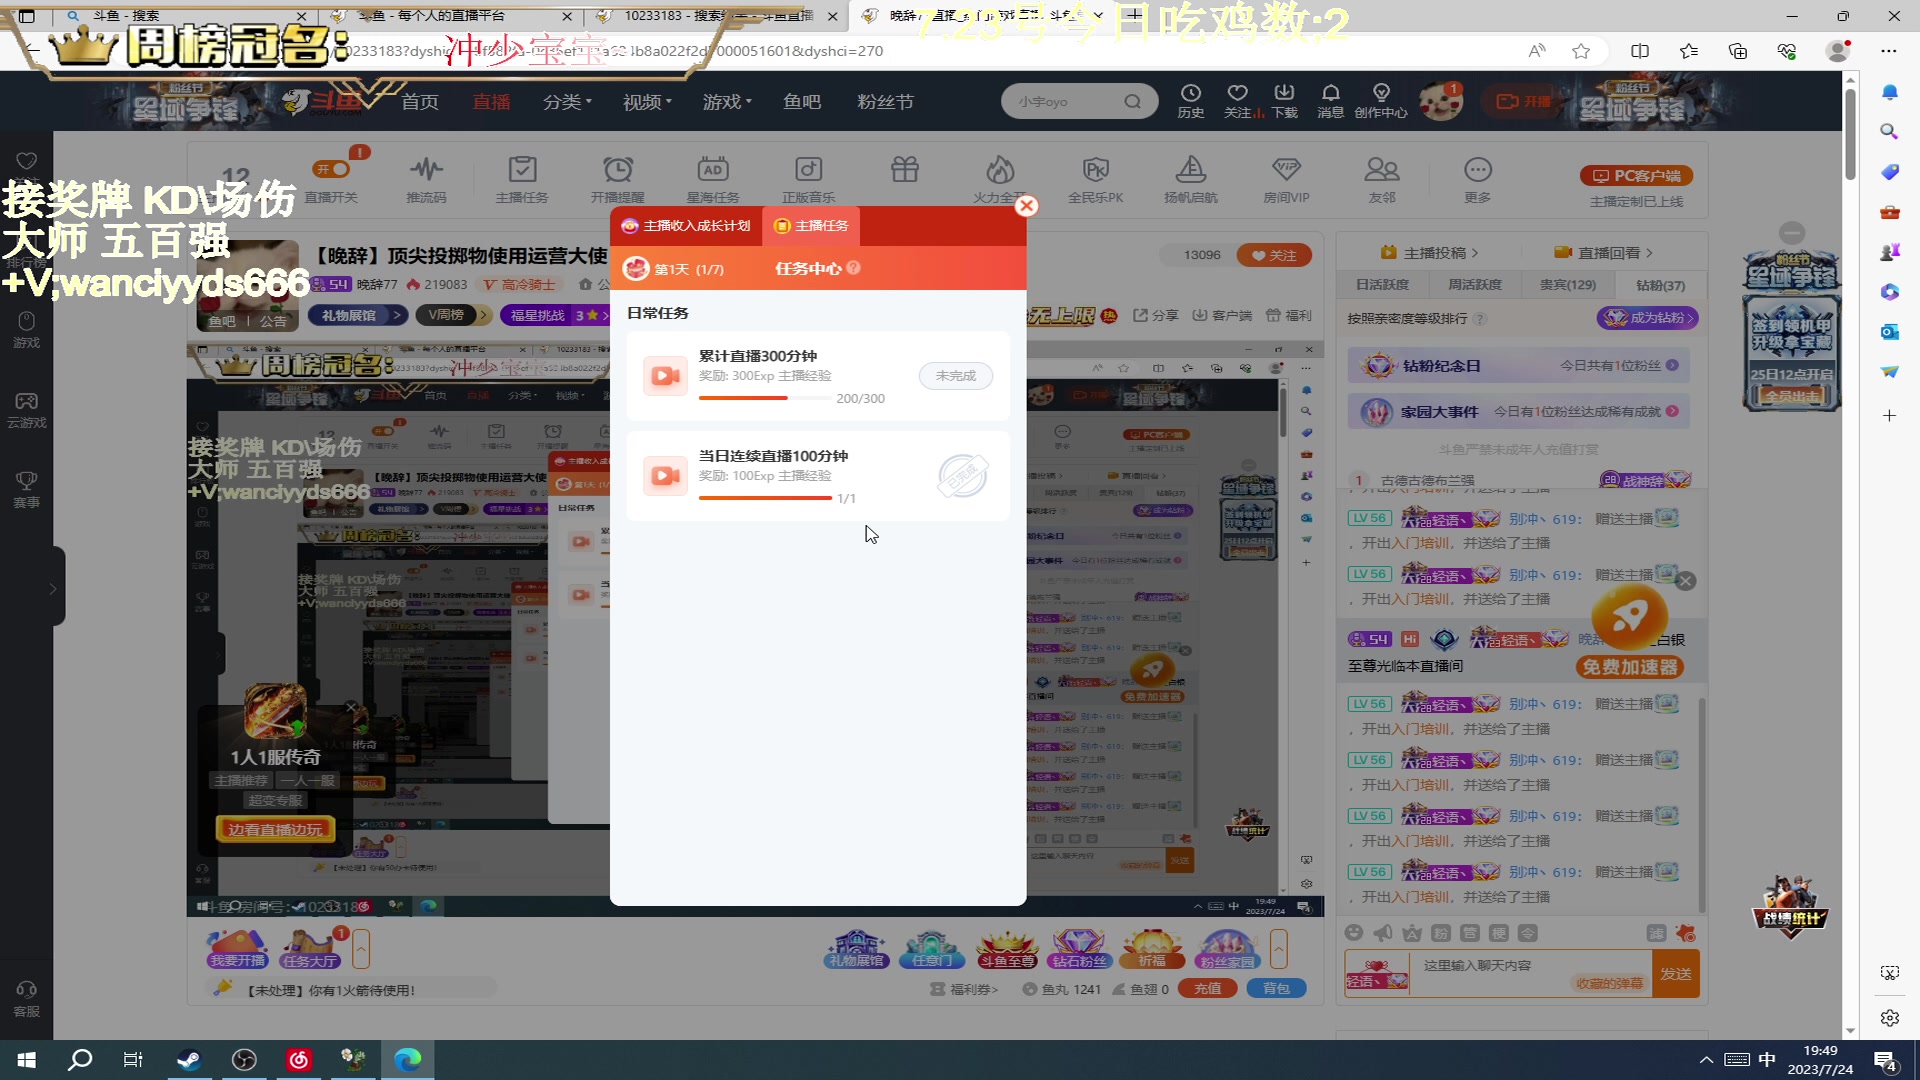Click the megaphone icon in chat toolbar

[1383, 933]
